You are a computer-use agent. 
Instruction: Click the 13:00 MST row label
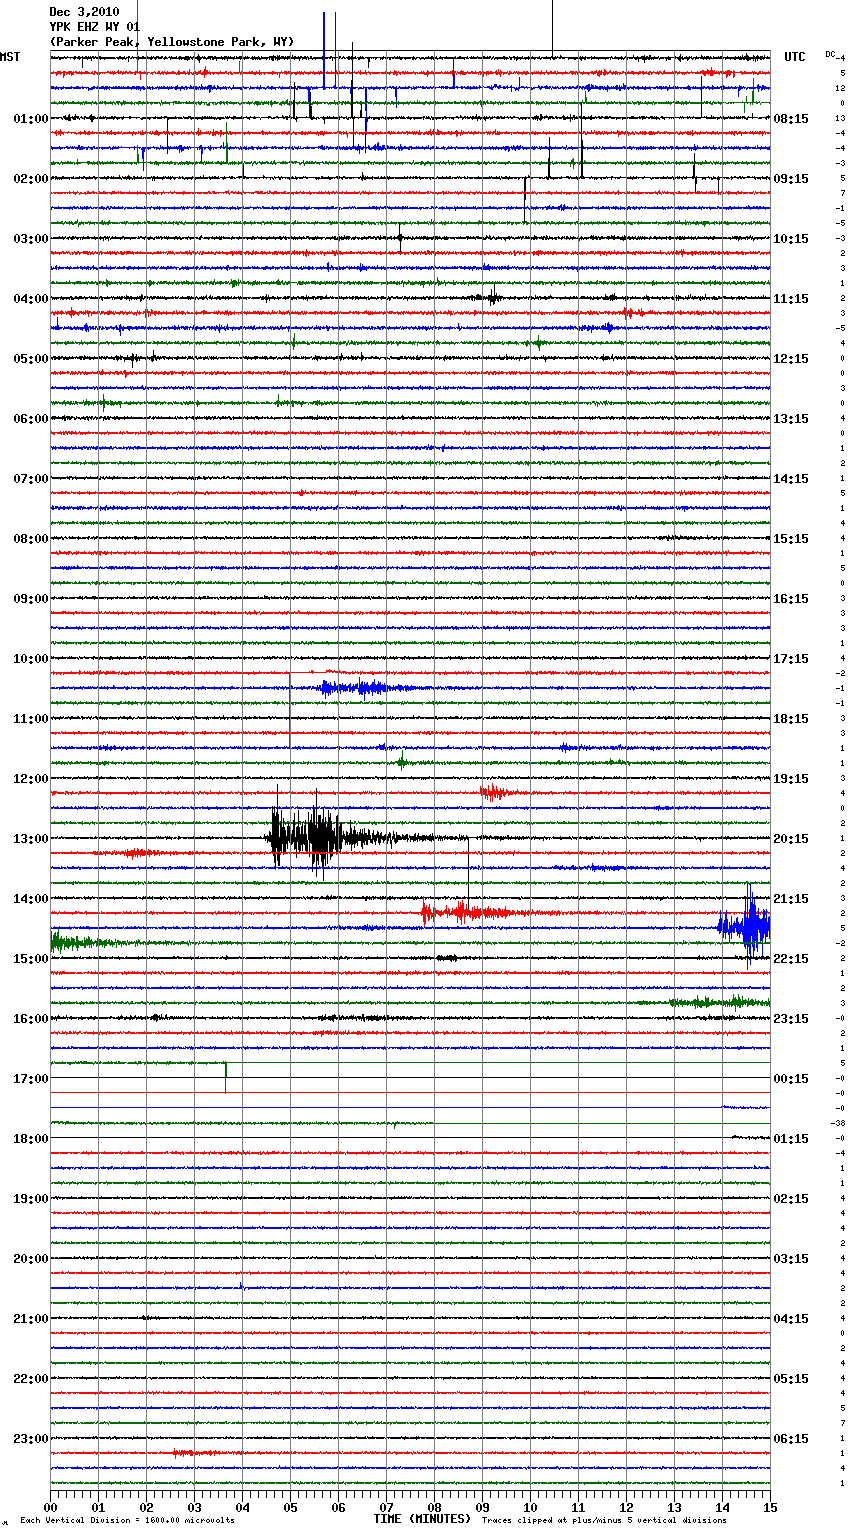31,839
